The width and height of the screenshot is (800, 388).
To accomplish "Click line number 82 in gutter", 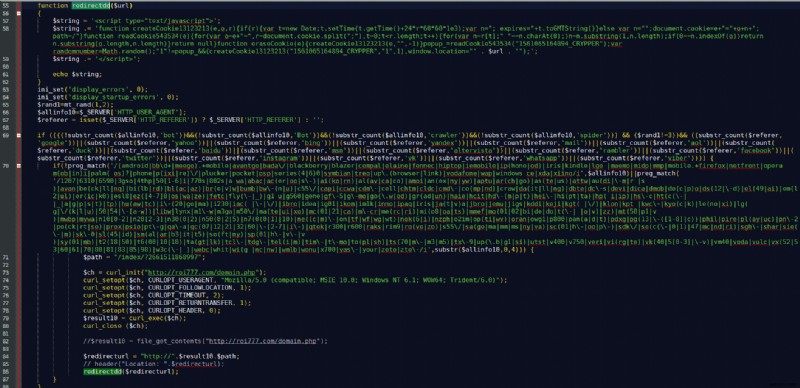I will click(6, 341).
